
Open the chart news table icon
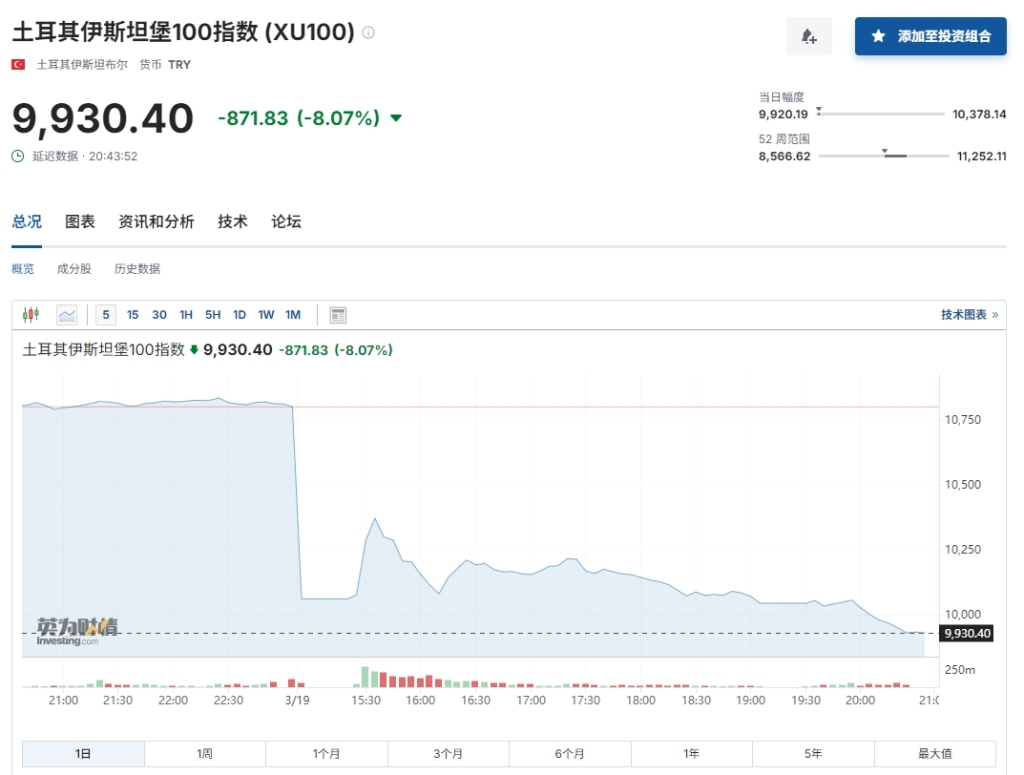[x=338, y=315]
